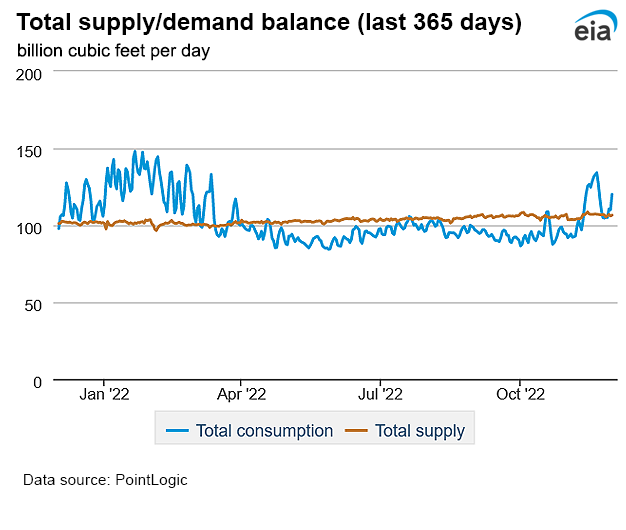The height and width of the screenshot is (530, 626).
Task: Click the 200 y-axis label
Action: coord(29,75)
